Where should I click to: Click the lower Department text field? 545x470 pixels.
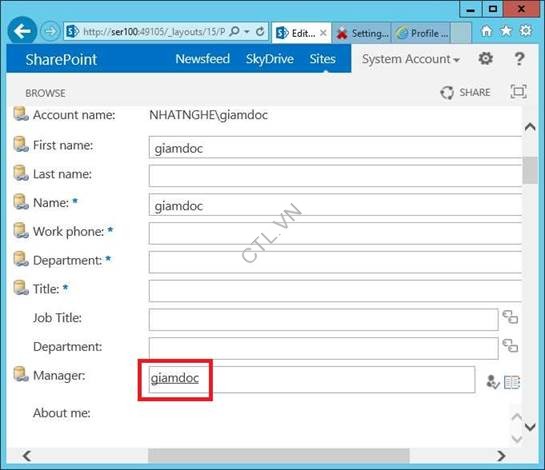click(x=324, y=349)
